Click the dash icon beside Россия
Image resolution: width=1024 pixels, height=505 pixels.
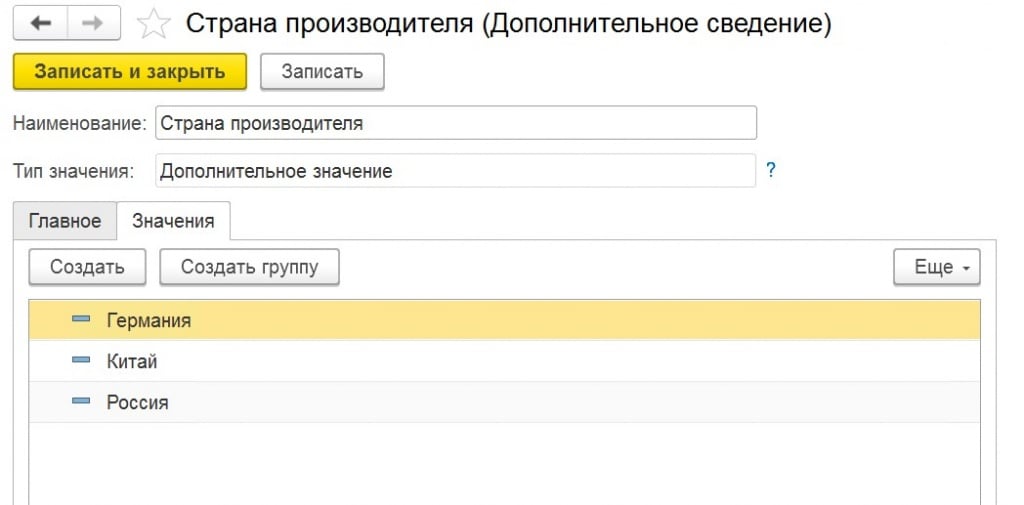click(81, 402)
